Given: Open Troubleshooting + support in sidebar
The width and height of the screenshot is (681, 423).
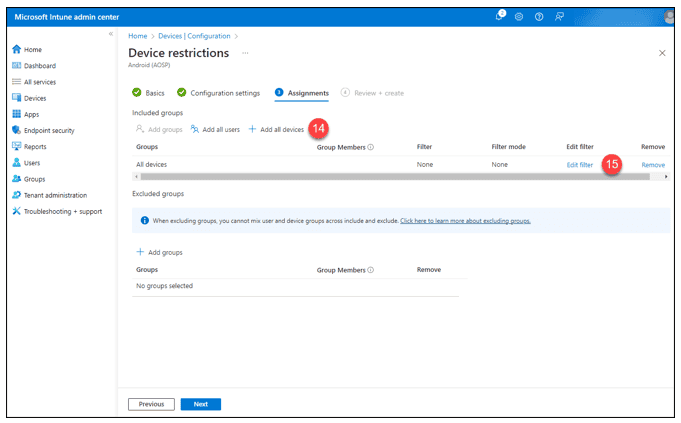Looking at the screenshot, I should [63, 212].
